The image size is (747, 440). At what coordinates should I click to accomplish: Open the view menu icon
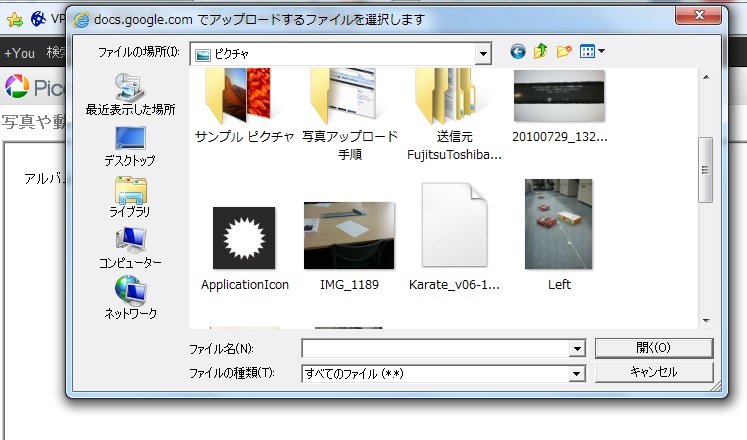tap(592, 51)
